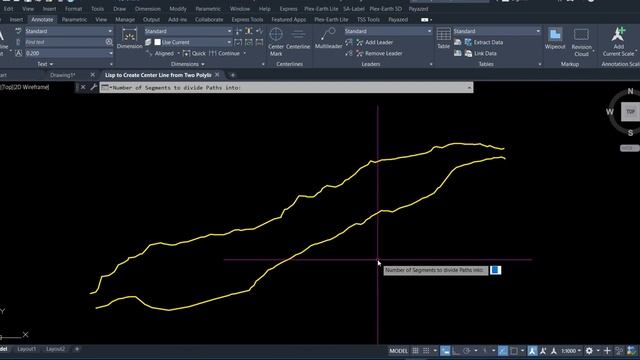The height and width of the screenshot is (360, 640).
Task: Switch to the Parametric ribbon tab
Action: click(x=74, y=19)
